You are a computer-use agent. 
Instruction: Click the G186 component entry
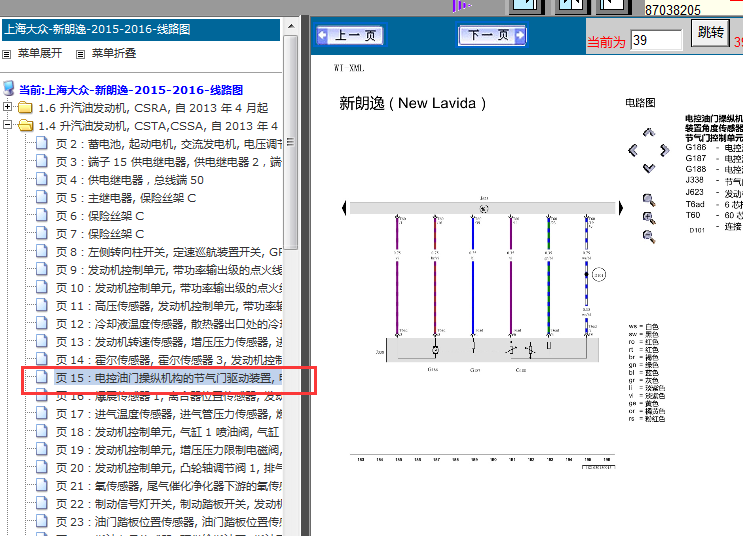coord(696,147)
